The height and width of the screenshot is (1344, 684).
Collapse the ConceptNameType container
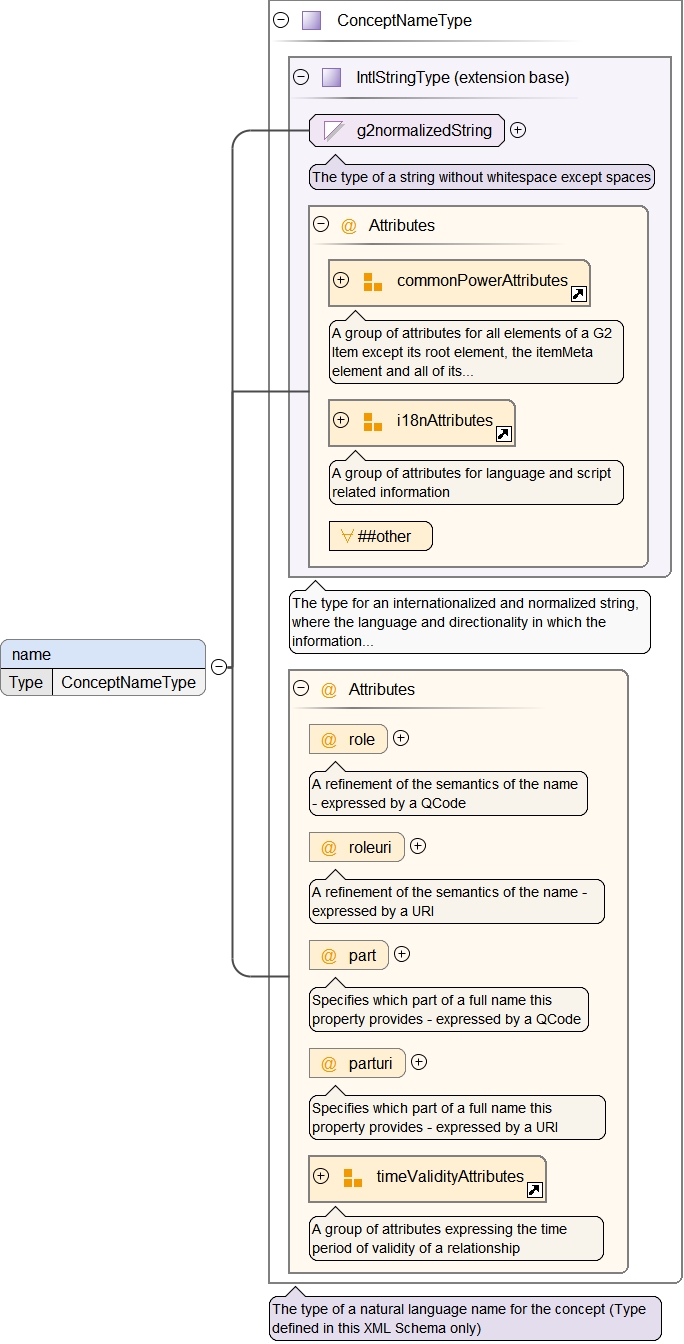[x=281, y=20]
